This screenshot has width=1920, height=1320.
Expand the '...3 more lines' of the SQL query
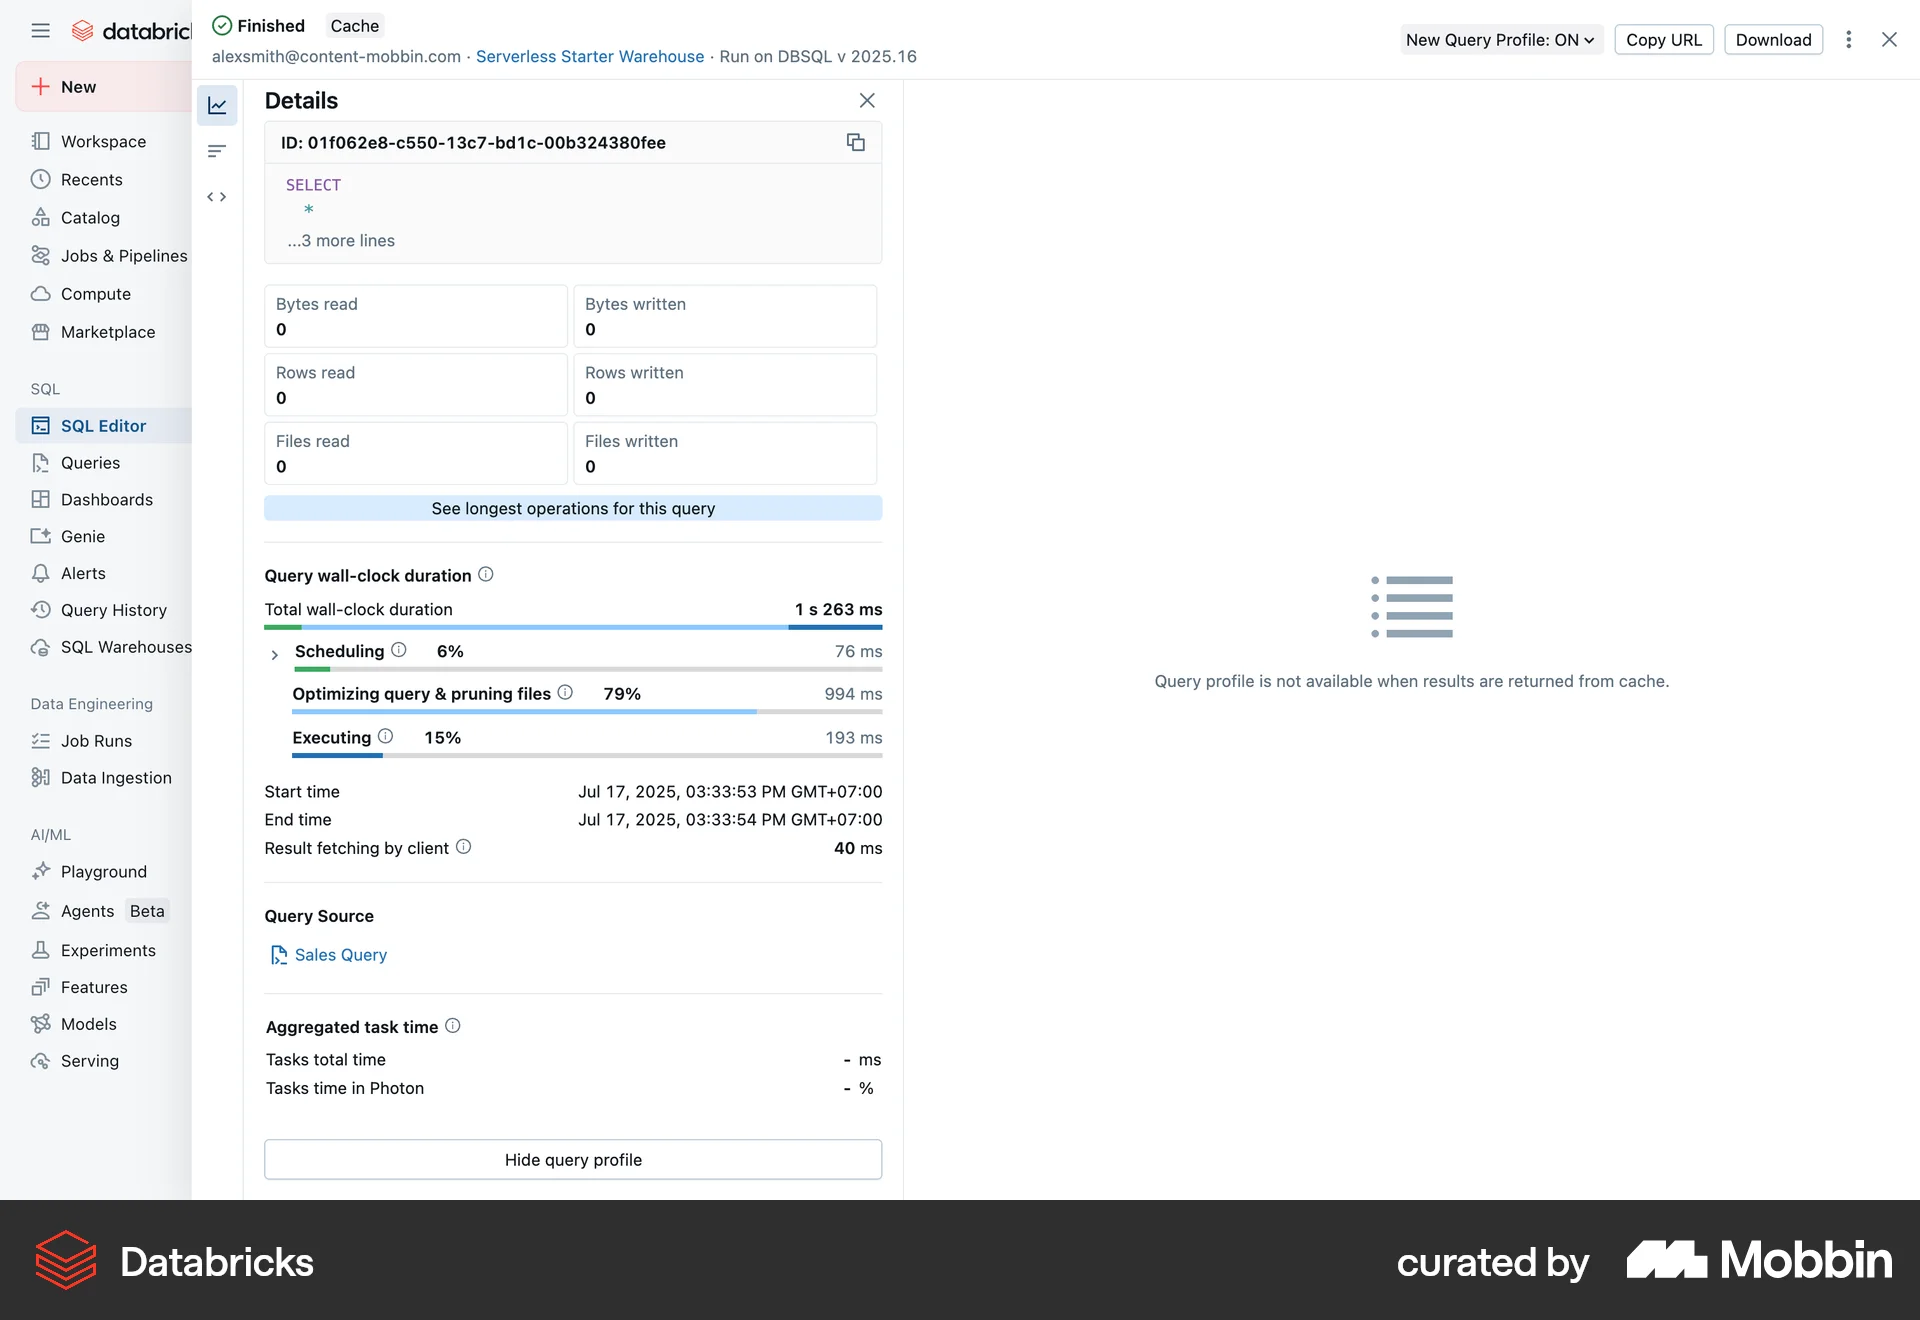click(x=340, y=240)
